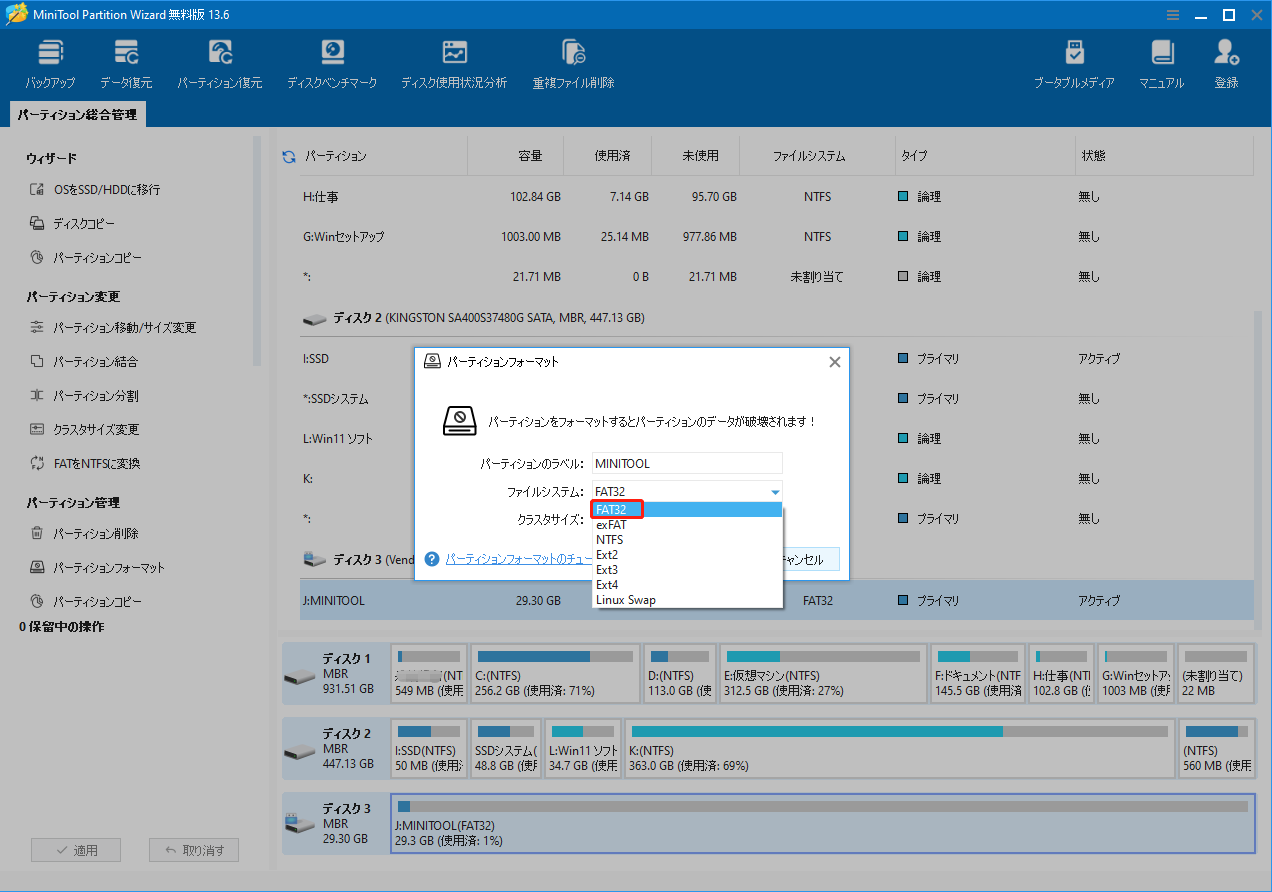
Task: Open パーティション復元 (Partition Recovery)
Action: point(220,64)
